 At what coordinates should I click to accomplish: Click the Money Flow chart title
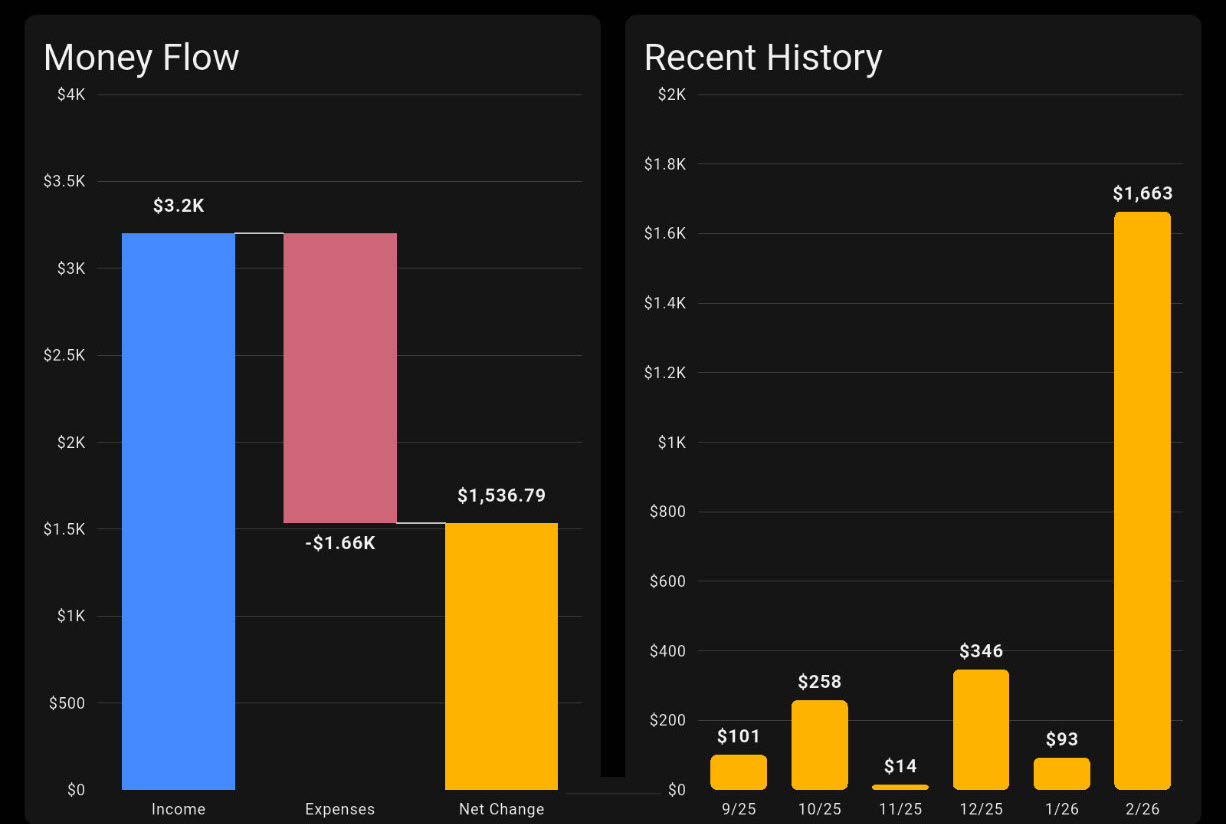tap(140, 57)
